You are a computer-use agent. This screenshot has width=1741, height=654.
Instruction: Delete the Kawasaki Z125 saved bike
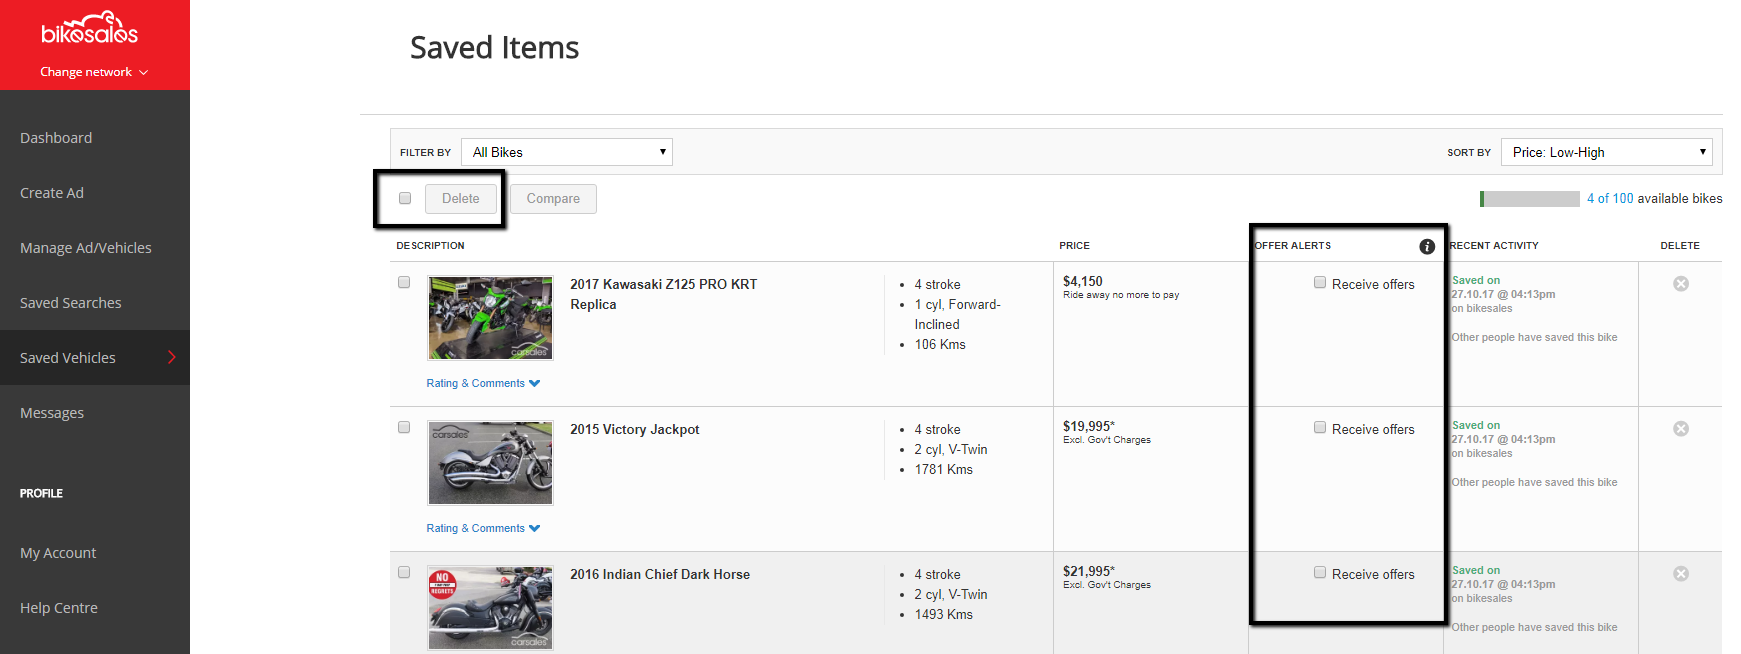click(x=1681, y=284)
